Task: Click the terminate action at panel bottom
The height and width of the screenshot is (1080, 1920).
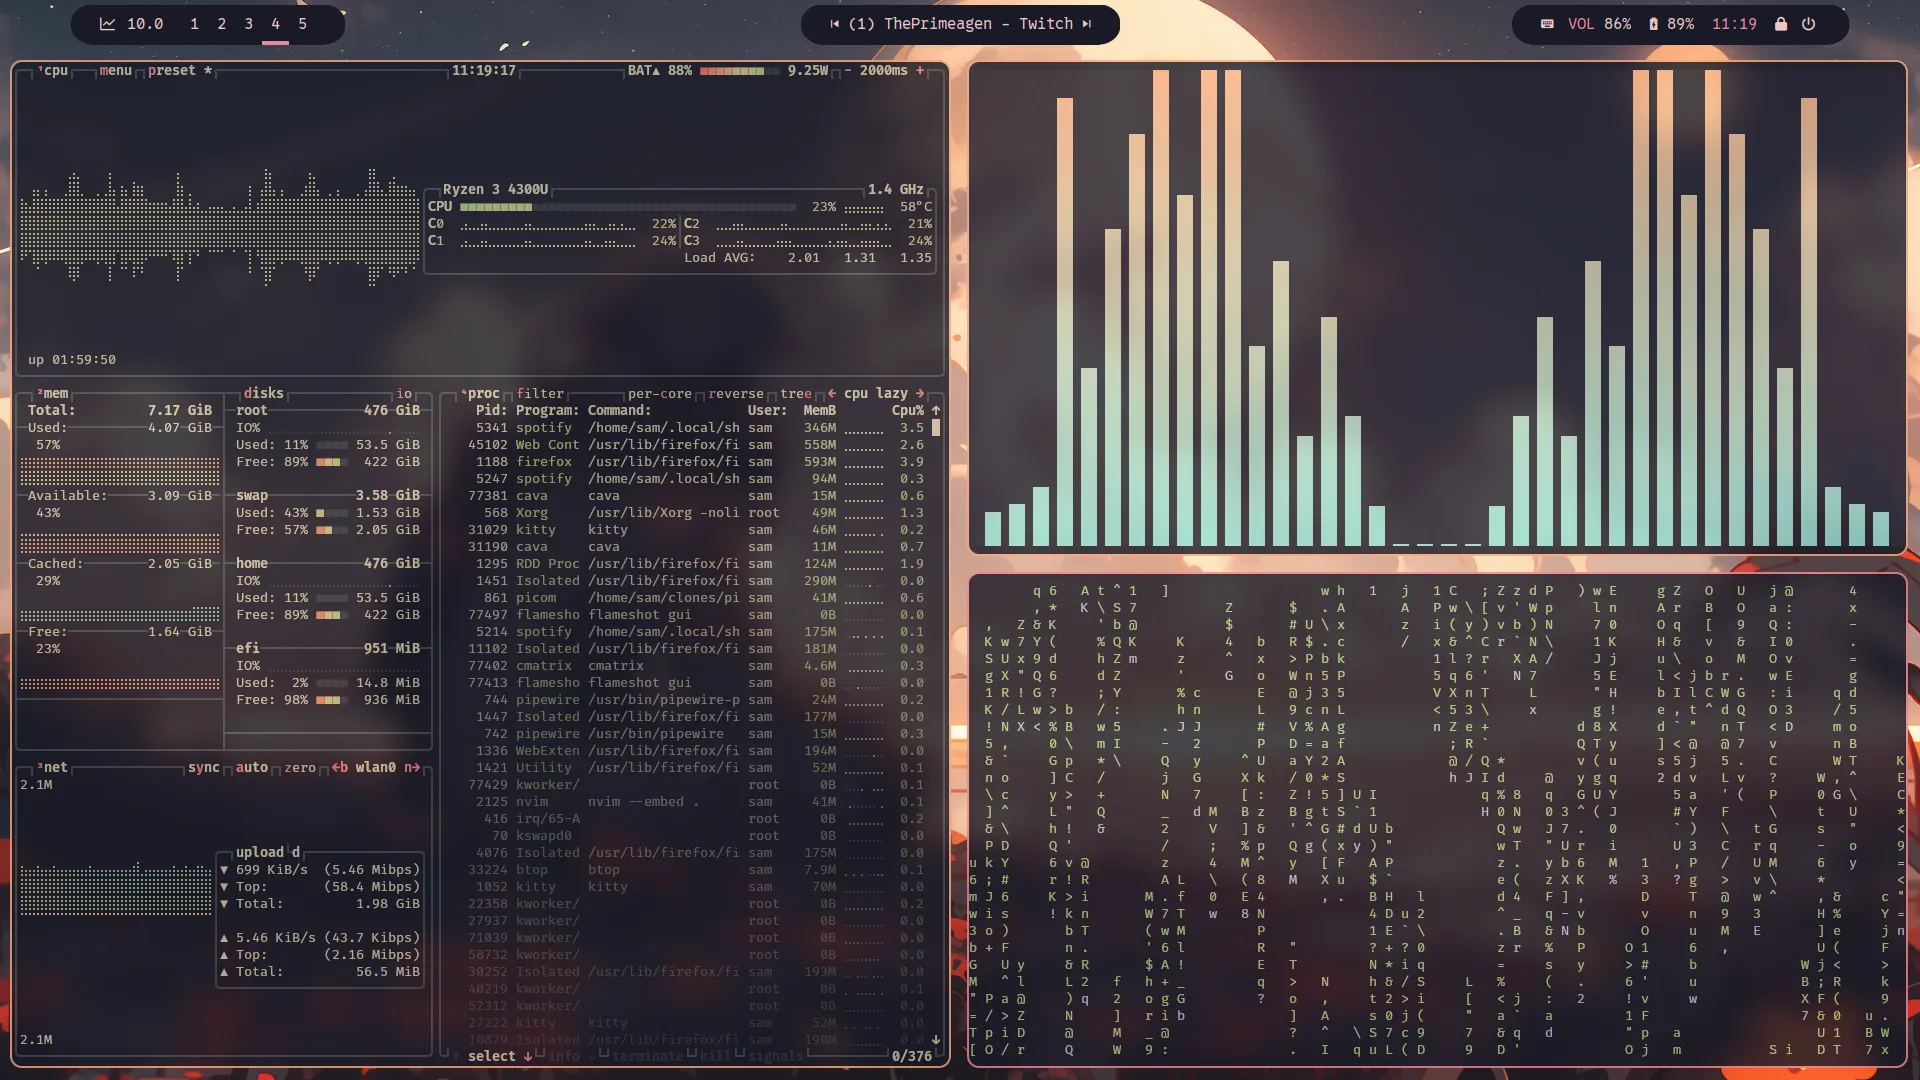Action: coord(648,1056)
